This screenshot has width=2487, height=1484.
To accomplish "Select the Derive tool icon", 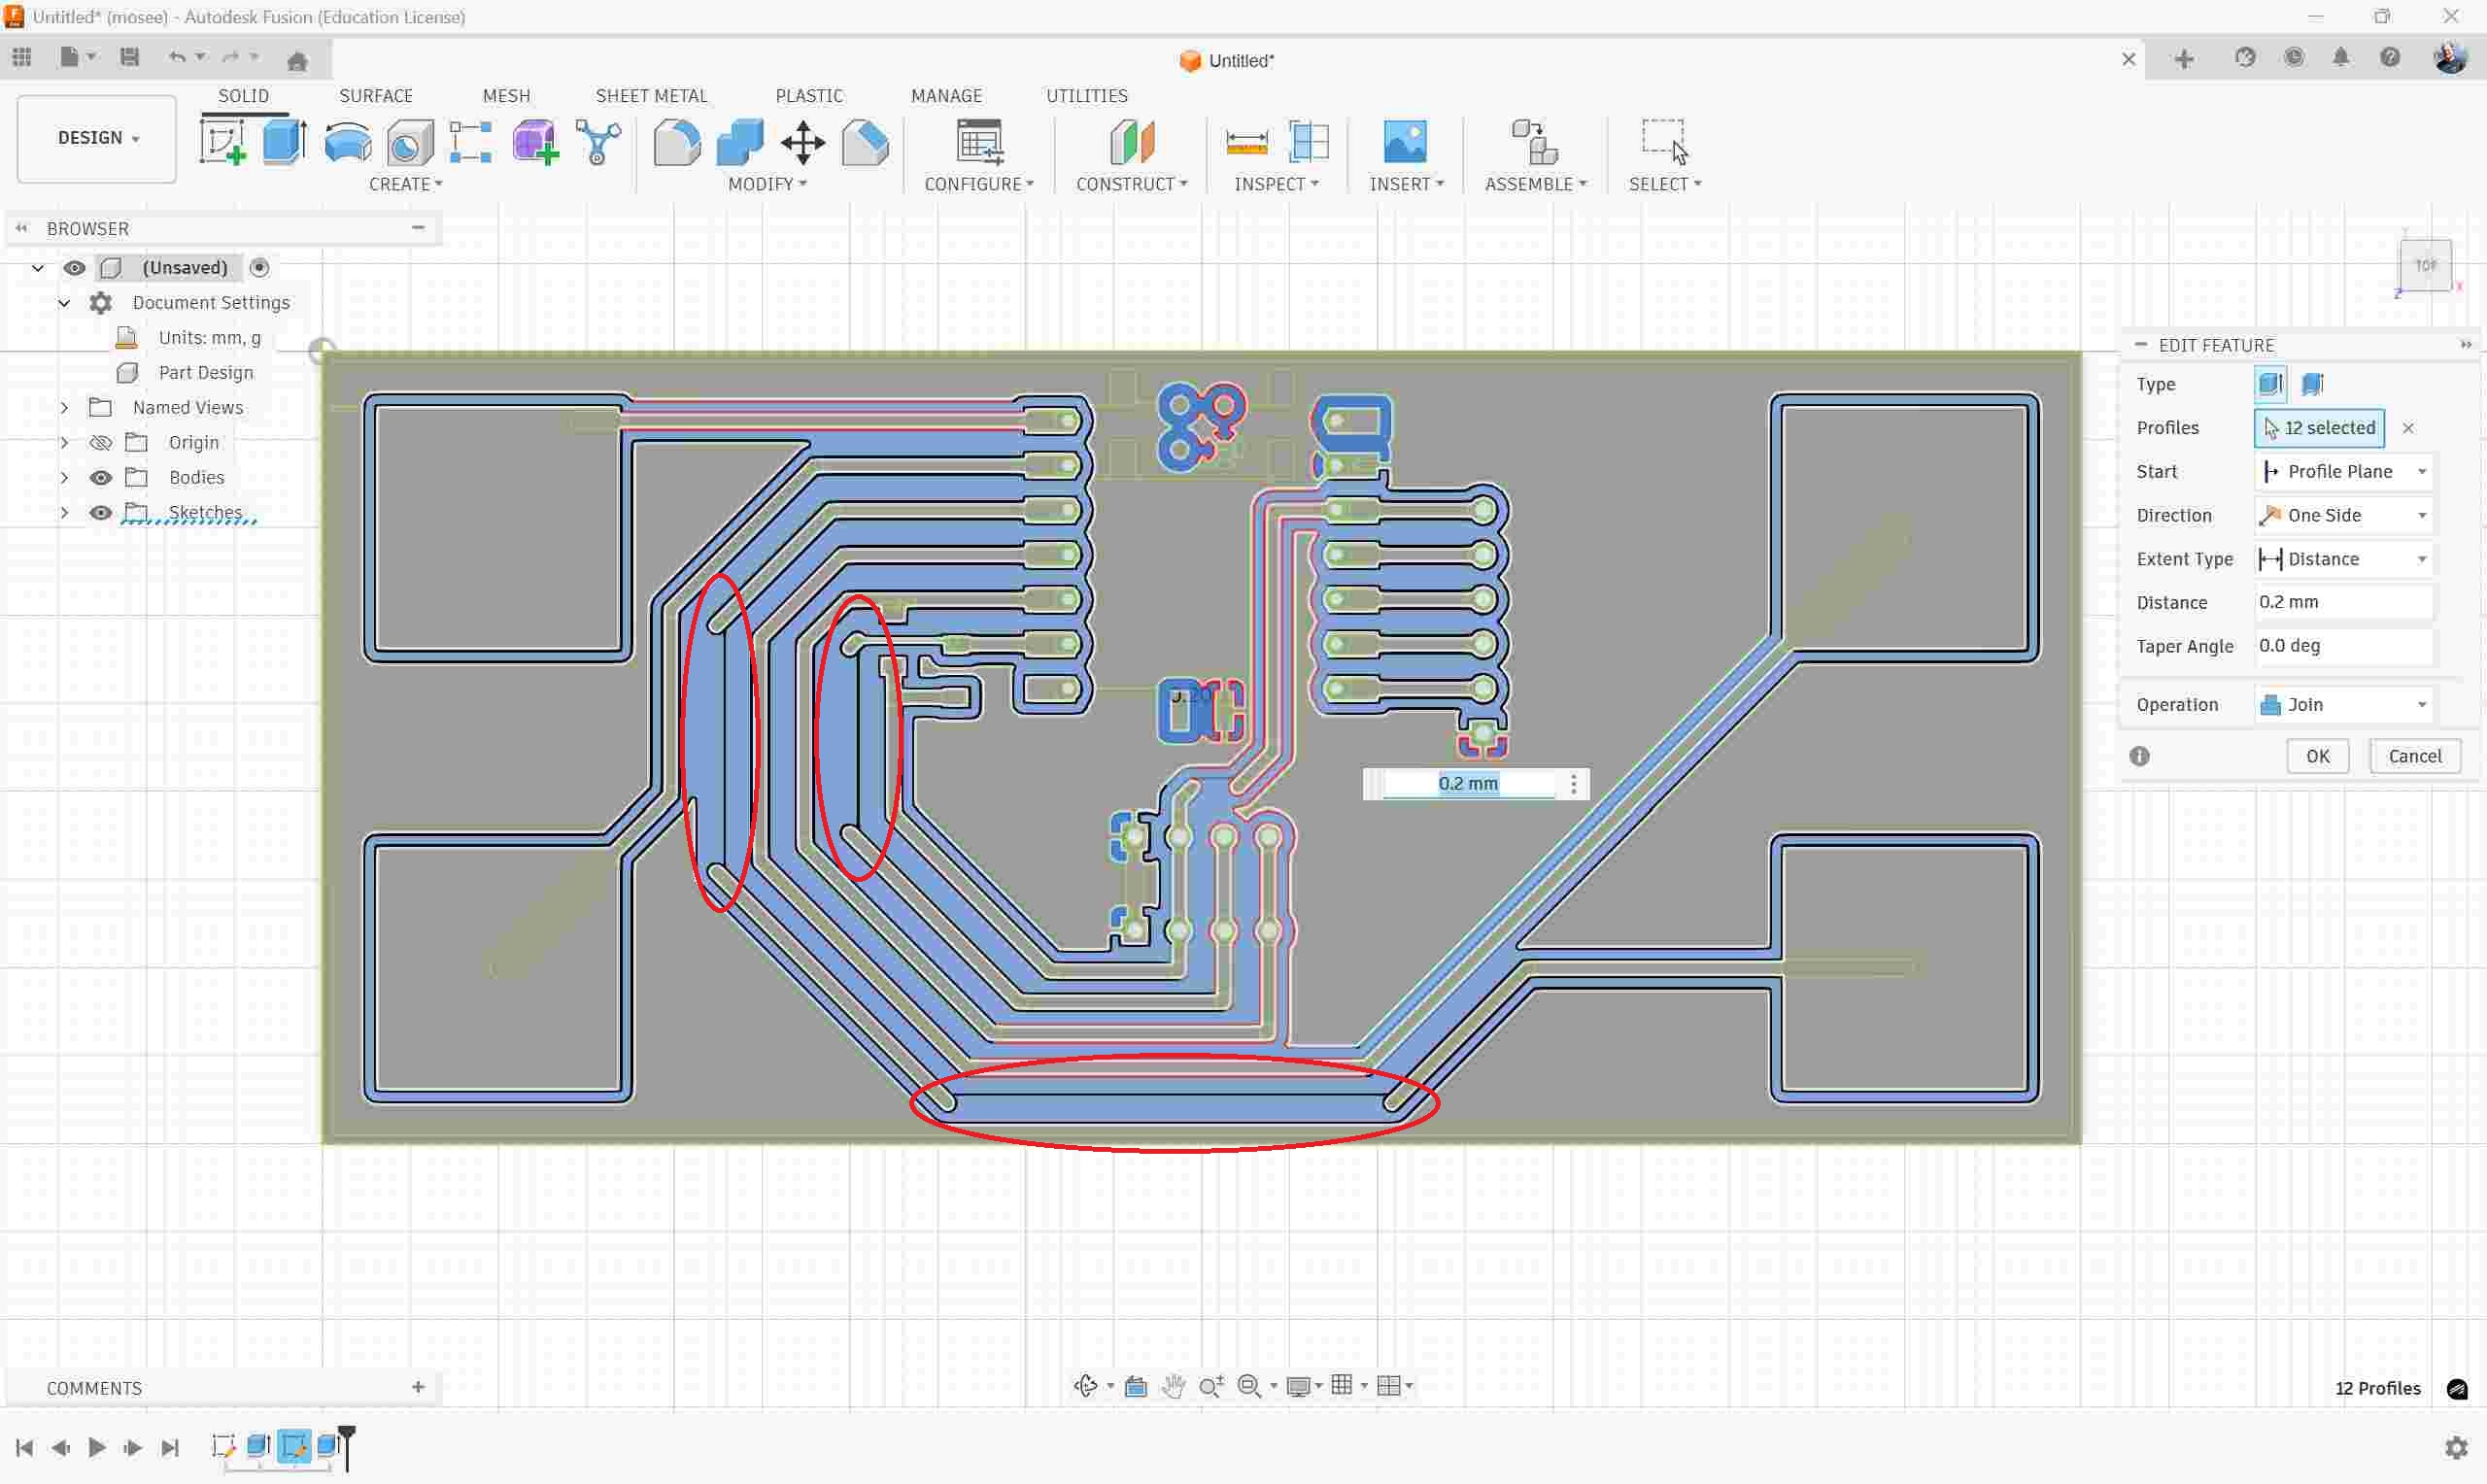I will 598,142.
